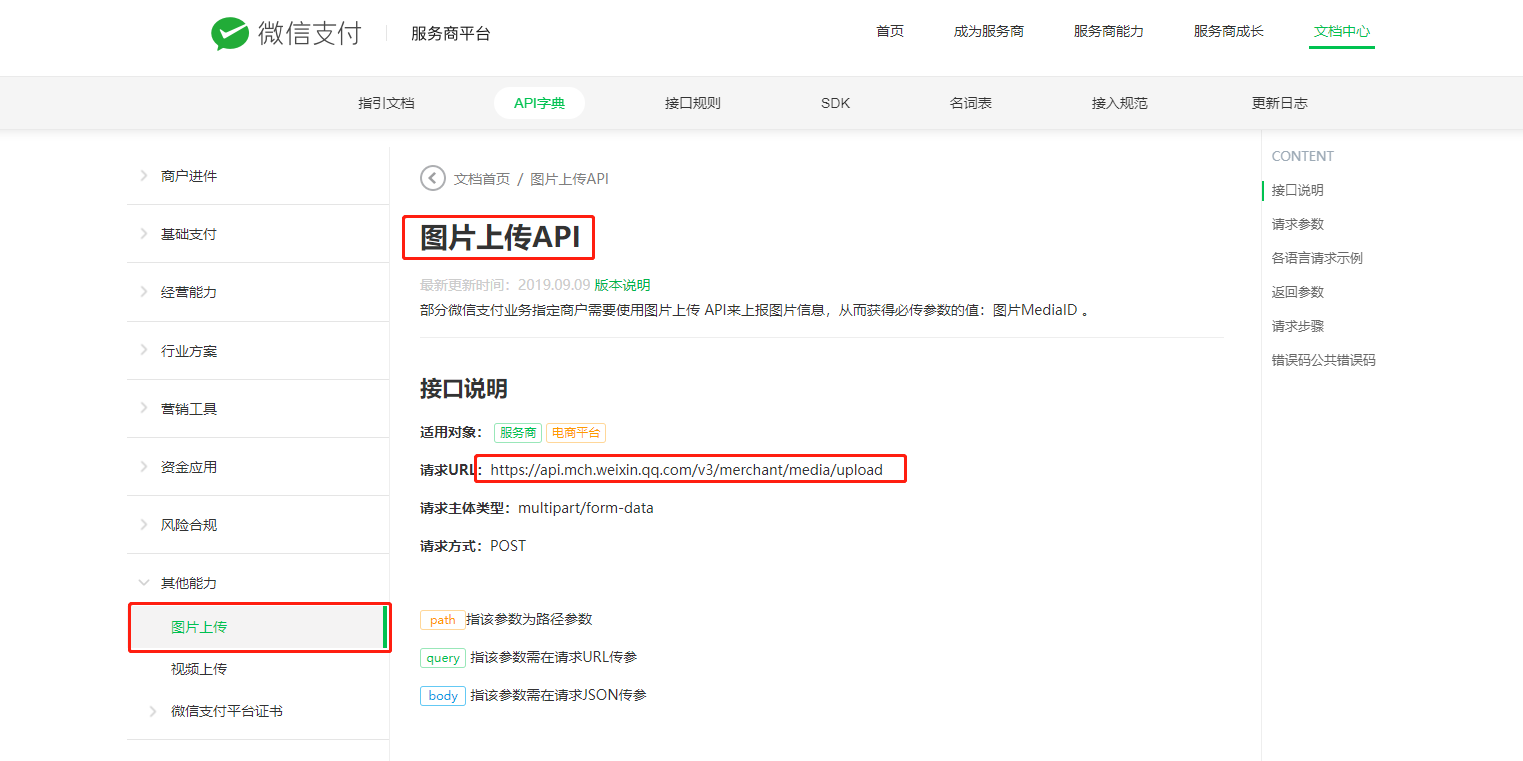Screen dimensions: 1523x761
Task: Click the WeChat Pay green logo icon
Action: [230, 33]
